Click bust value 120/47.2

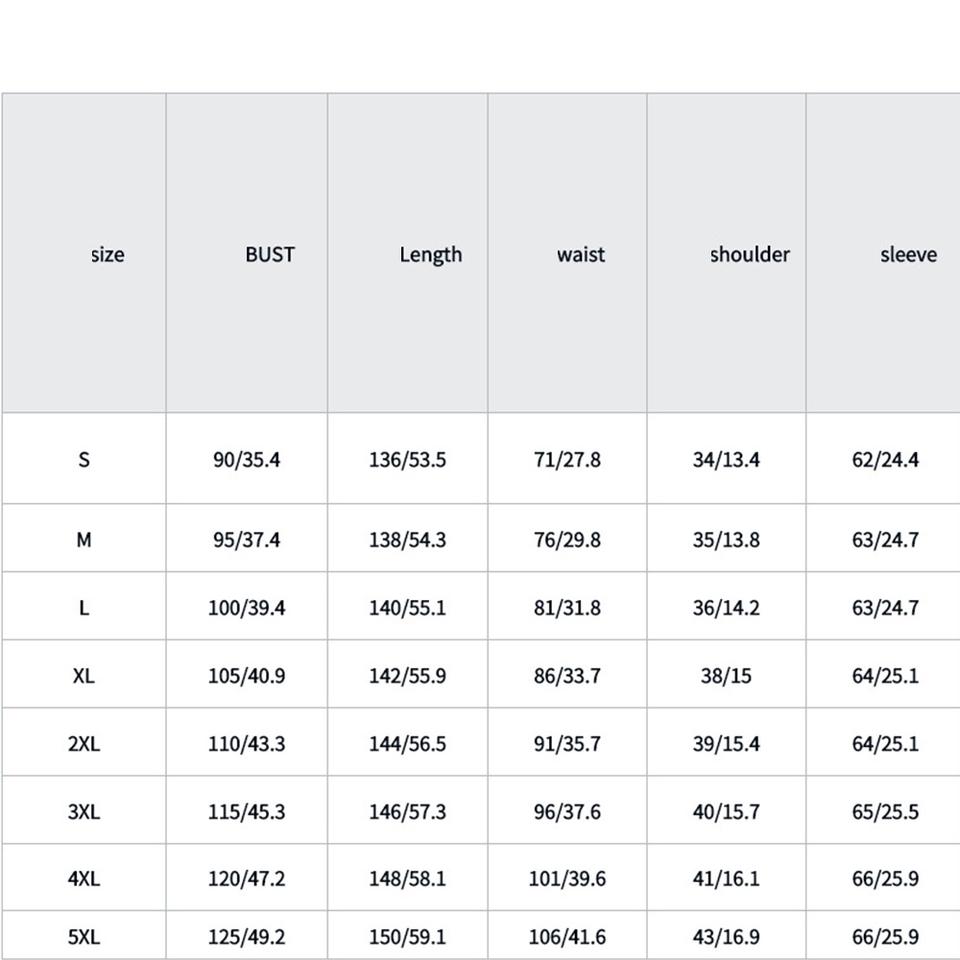click(247, 879)
